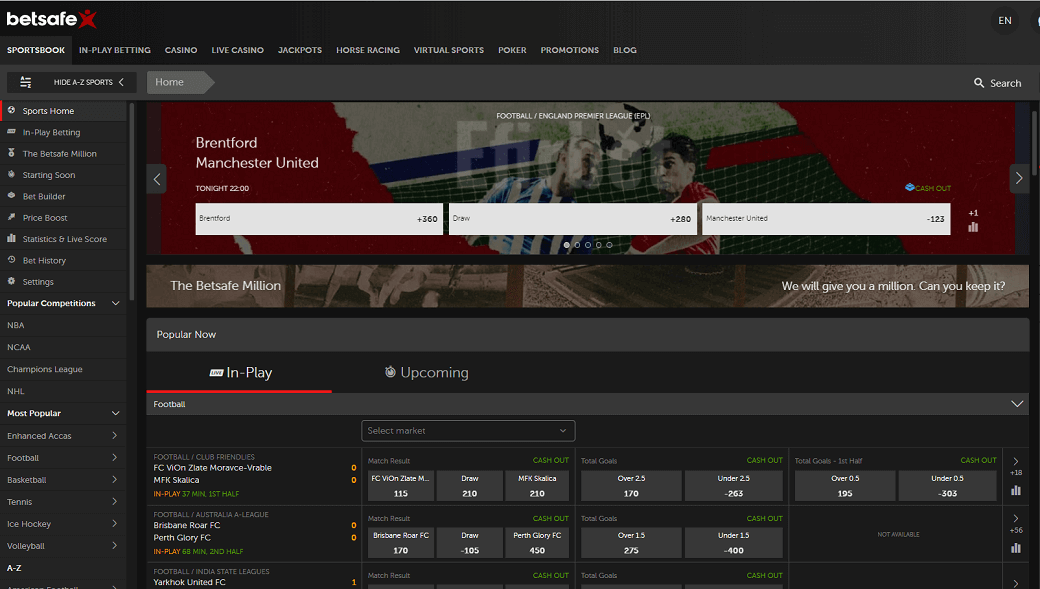1040x589 pixels.
Task: Click the Search magnifier icon
Action: tap(978, 83)
